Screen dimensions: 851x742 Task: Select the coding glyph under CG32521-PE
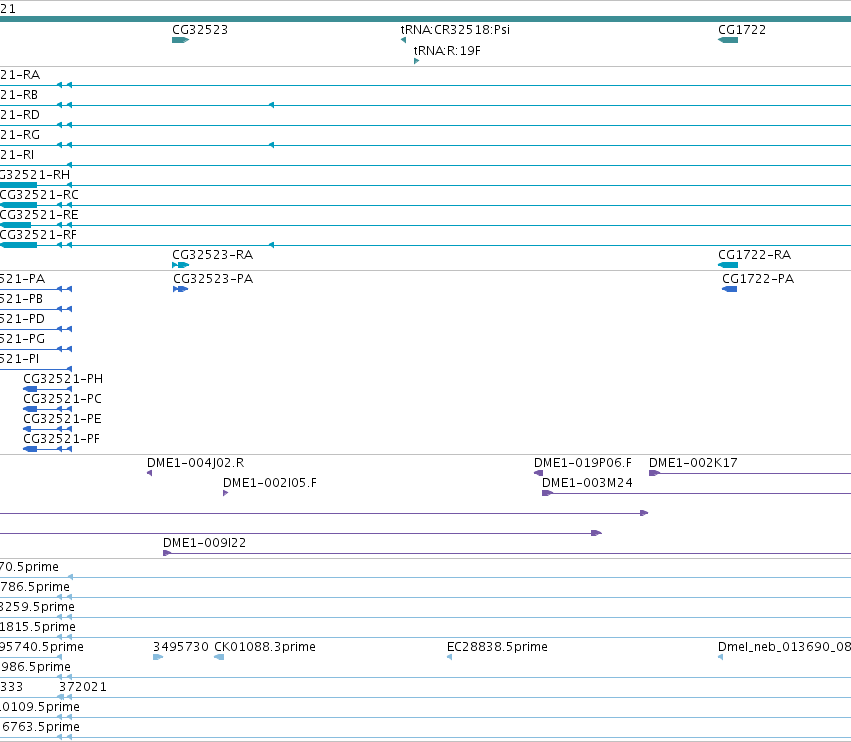pyautogui.click(x=47, y=429)
